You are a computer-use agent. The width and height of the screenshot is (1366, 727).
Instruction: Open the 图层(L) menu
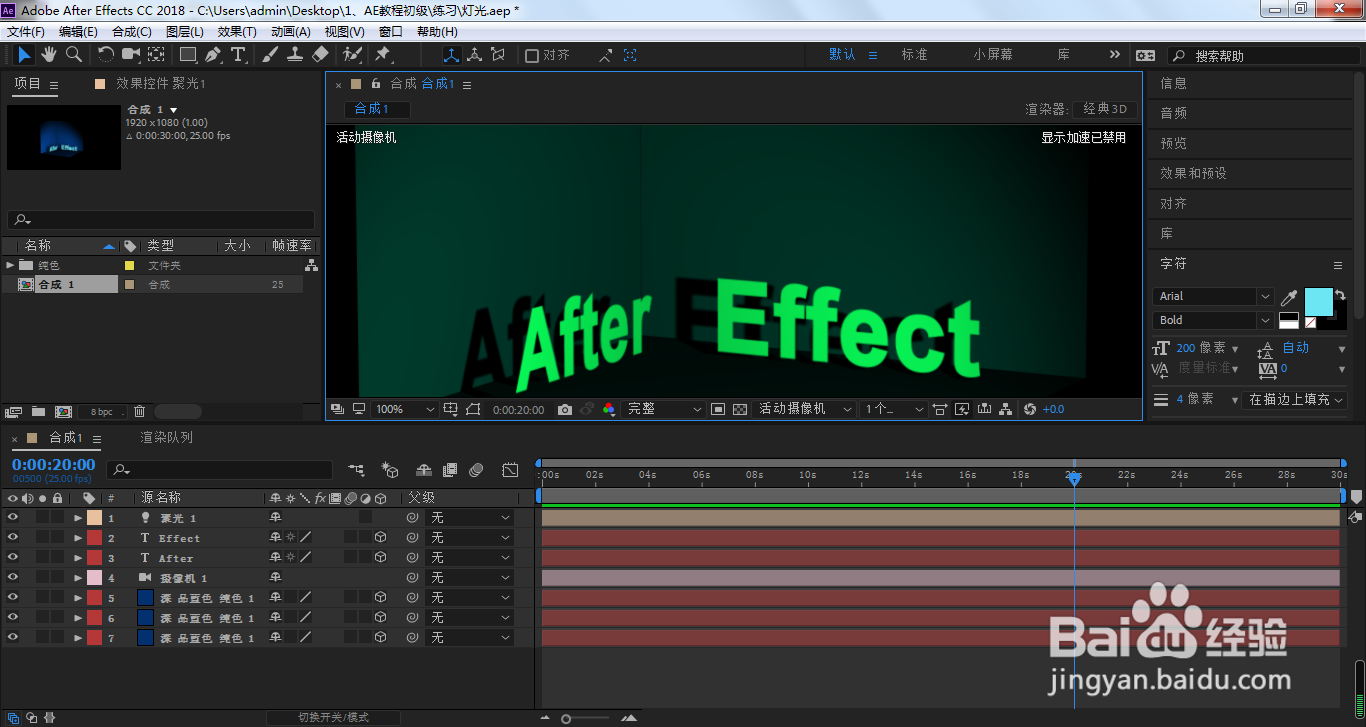[185, 32]
